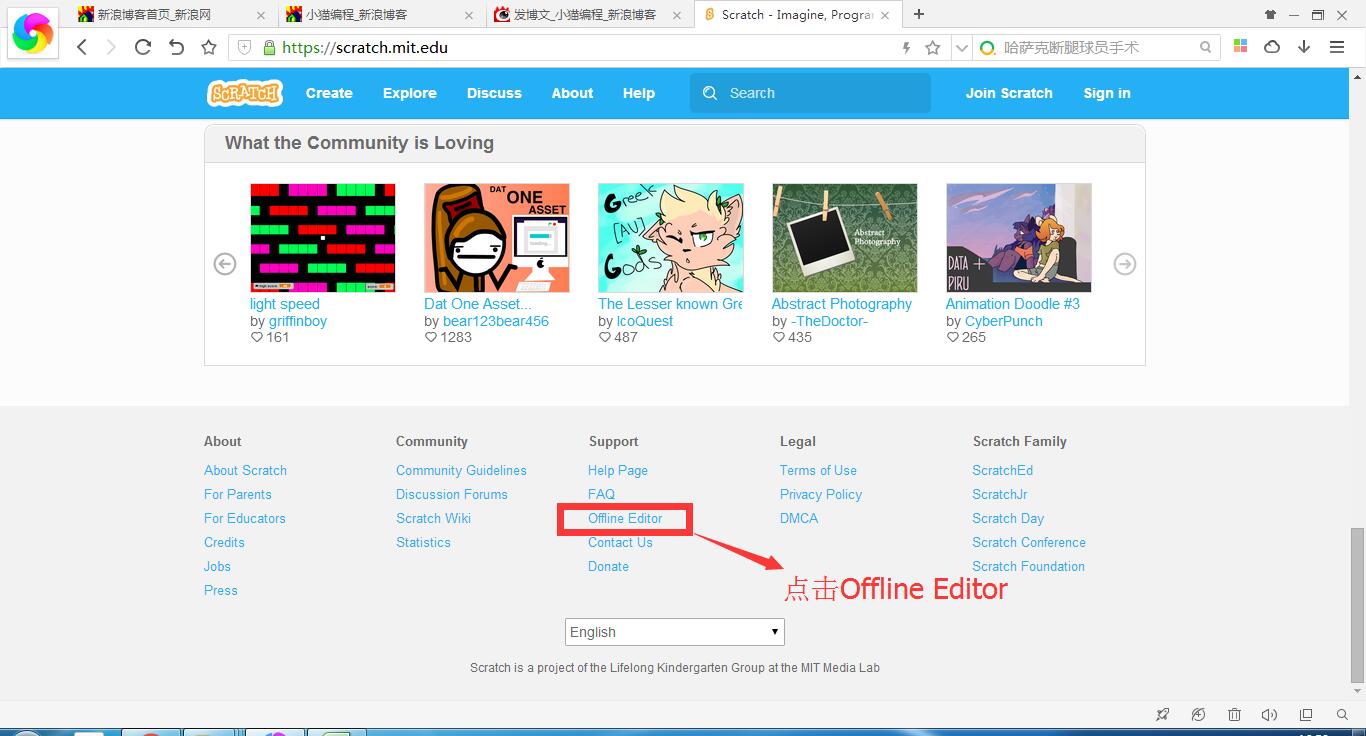Click the browser forward arrow

click(x=111, y=47)
